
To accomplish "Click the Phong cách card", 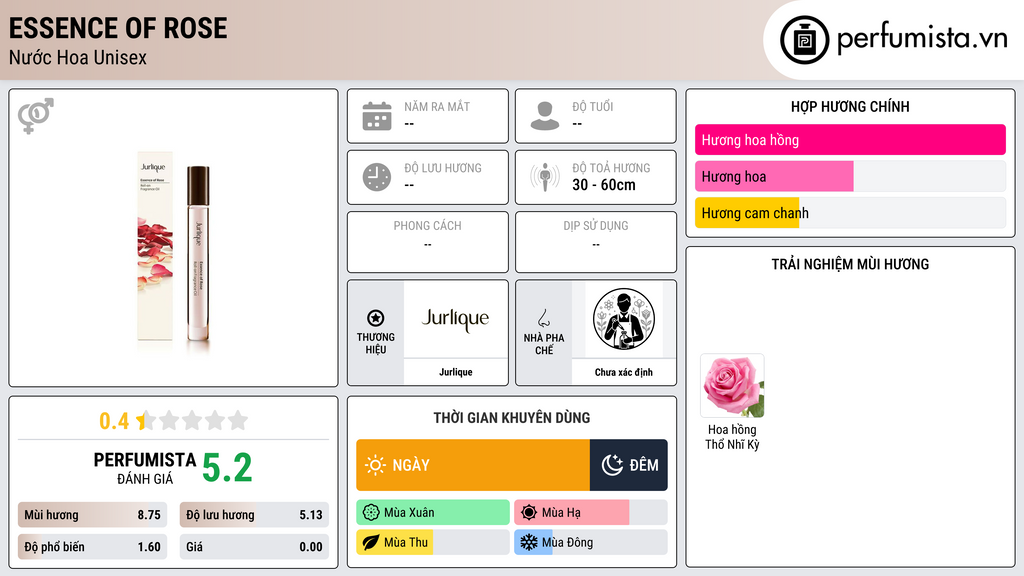I will click(428, 242).
